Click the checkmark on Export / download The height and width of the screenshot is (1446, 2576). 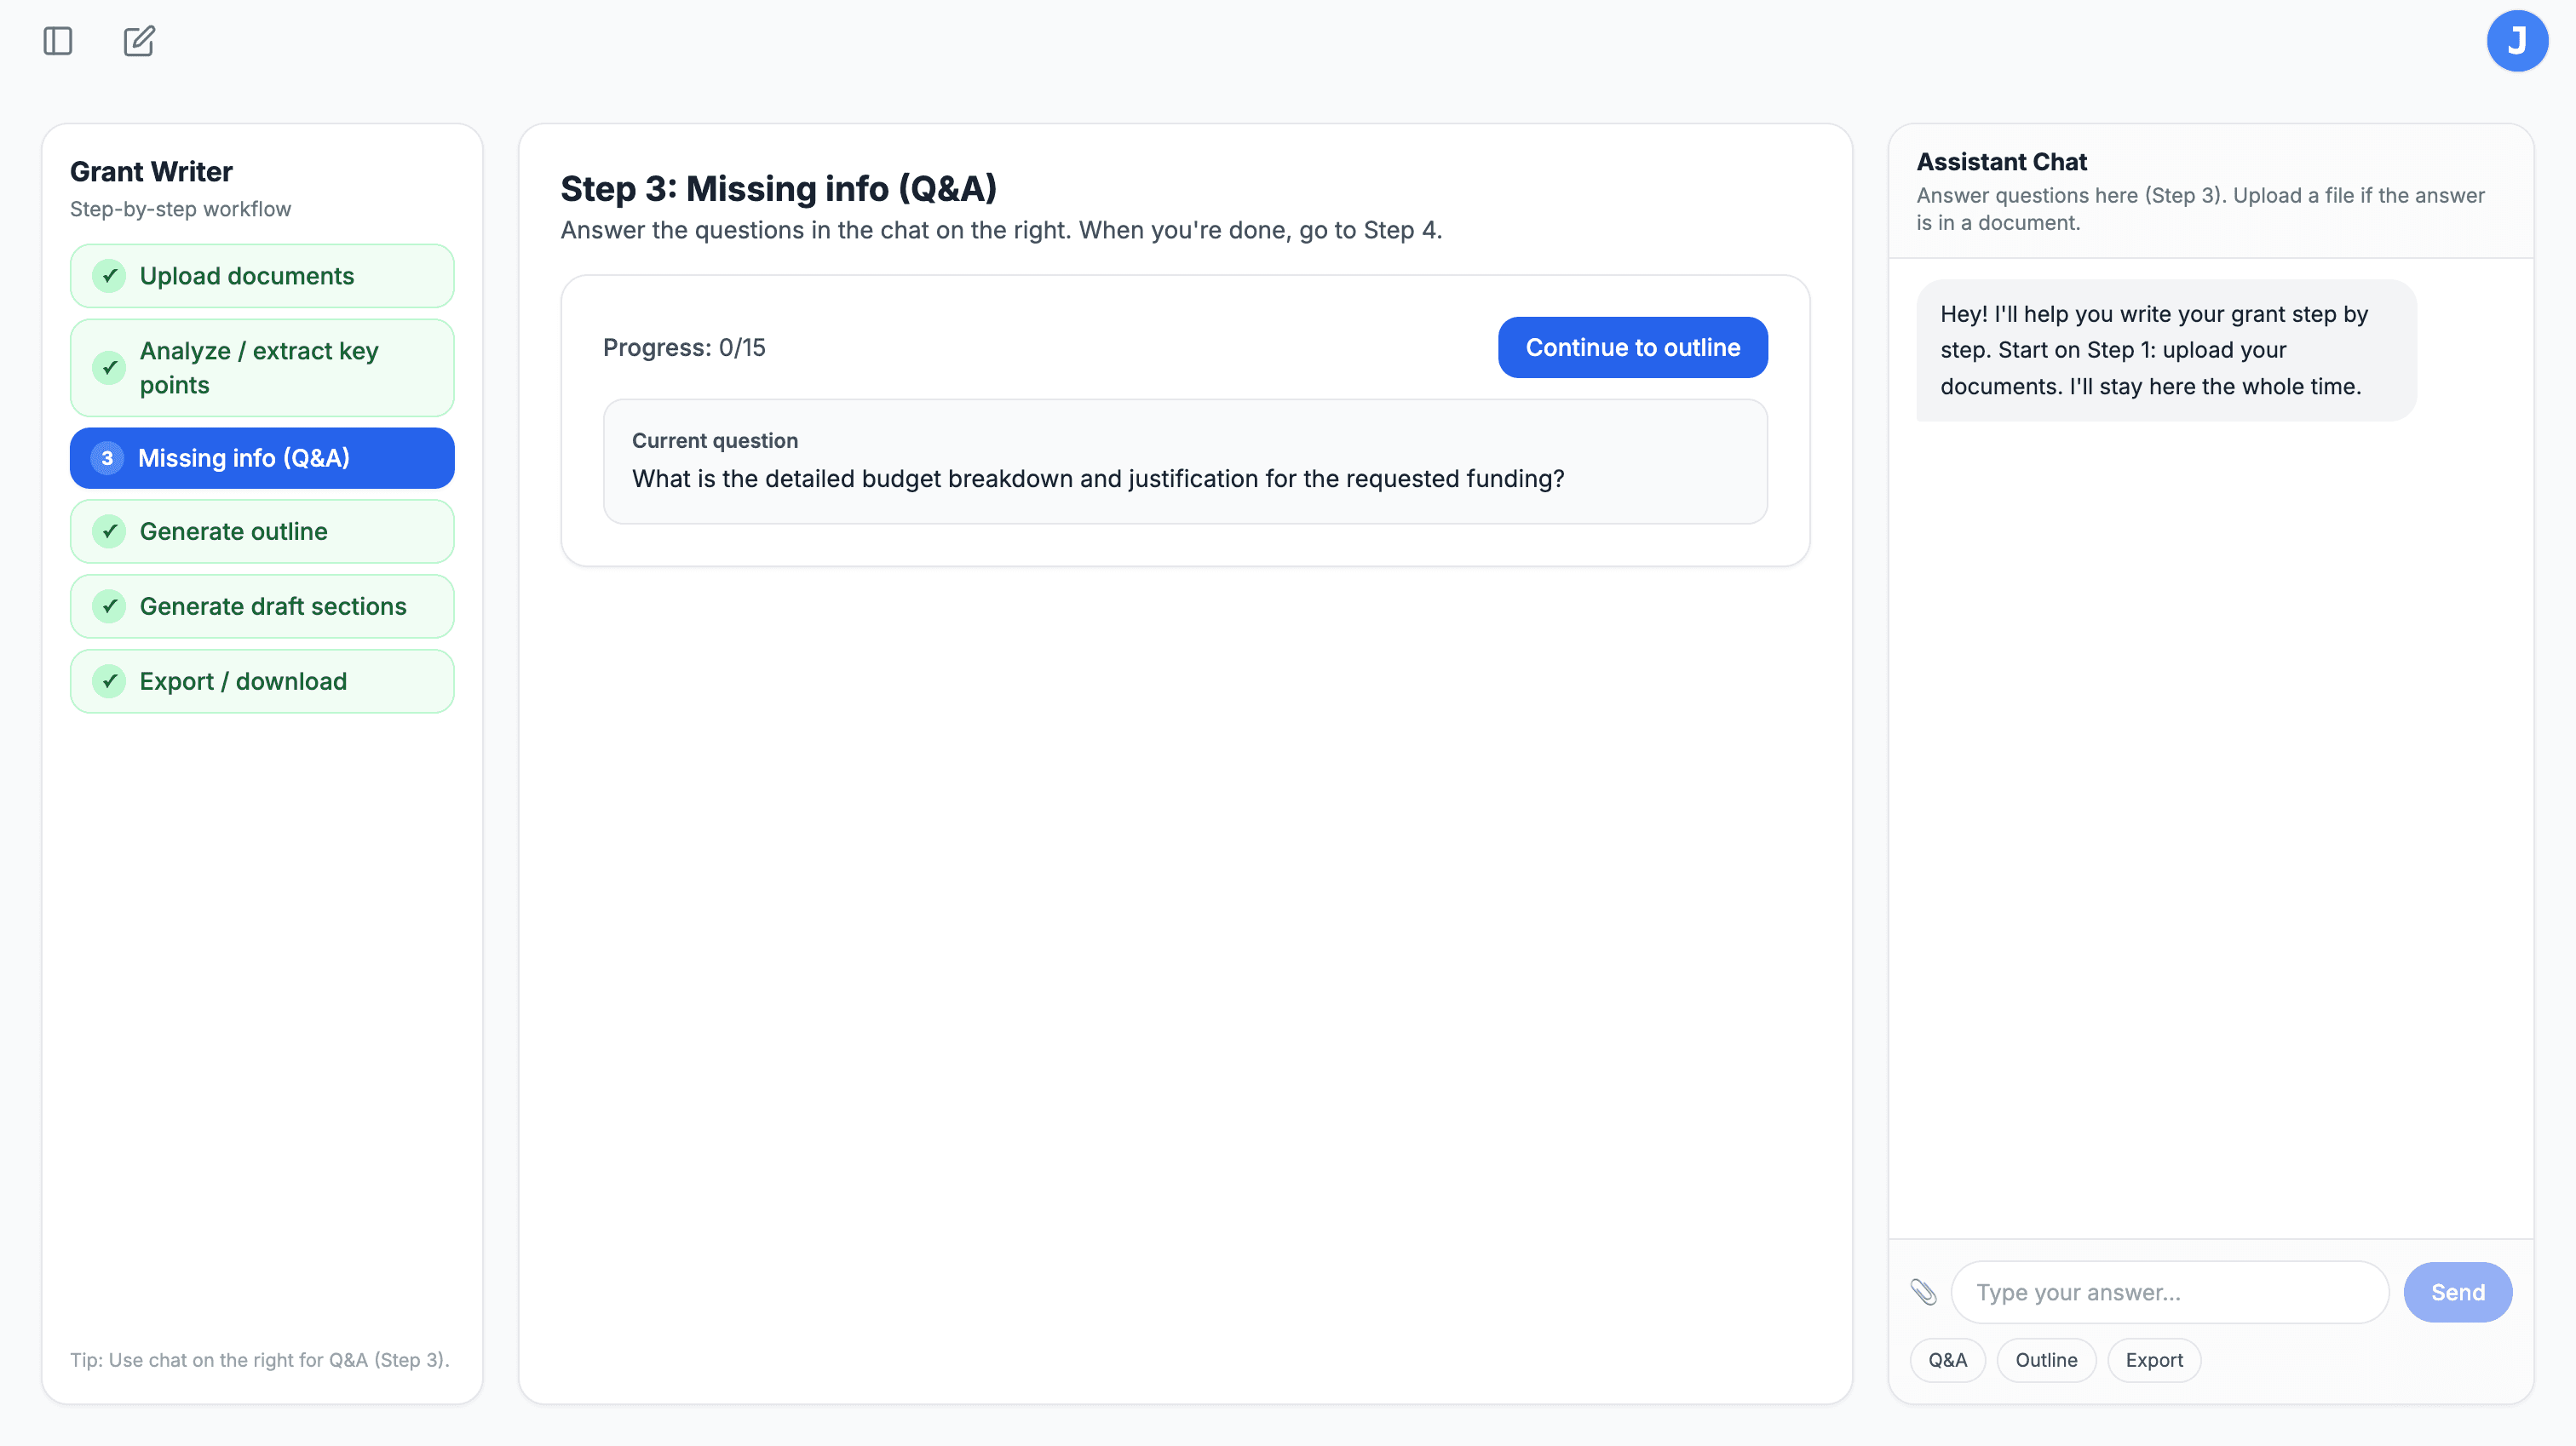click(109, 681)
